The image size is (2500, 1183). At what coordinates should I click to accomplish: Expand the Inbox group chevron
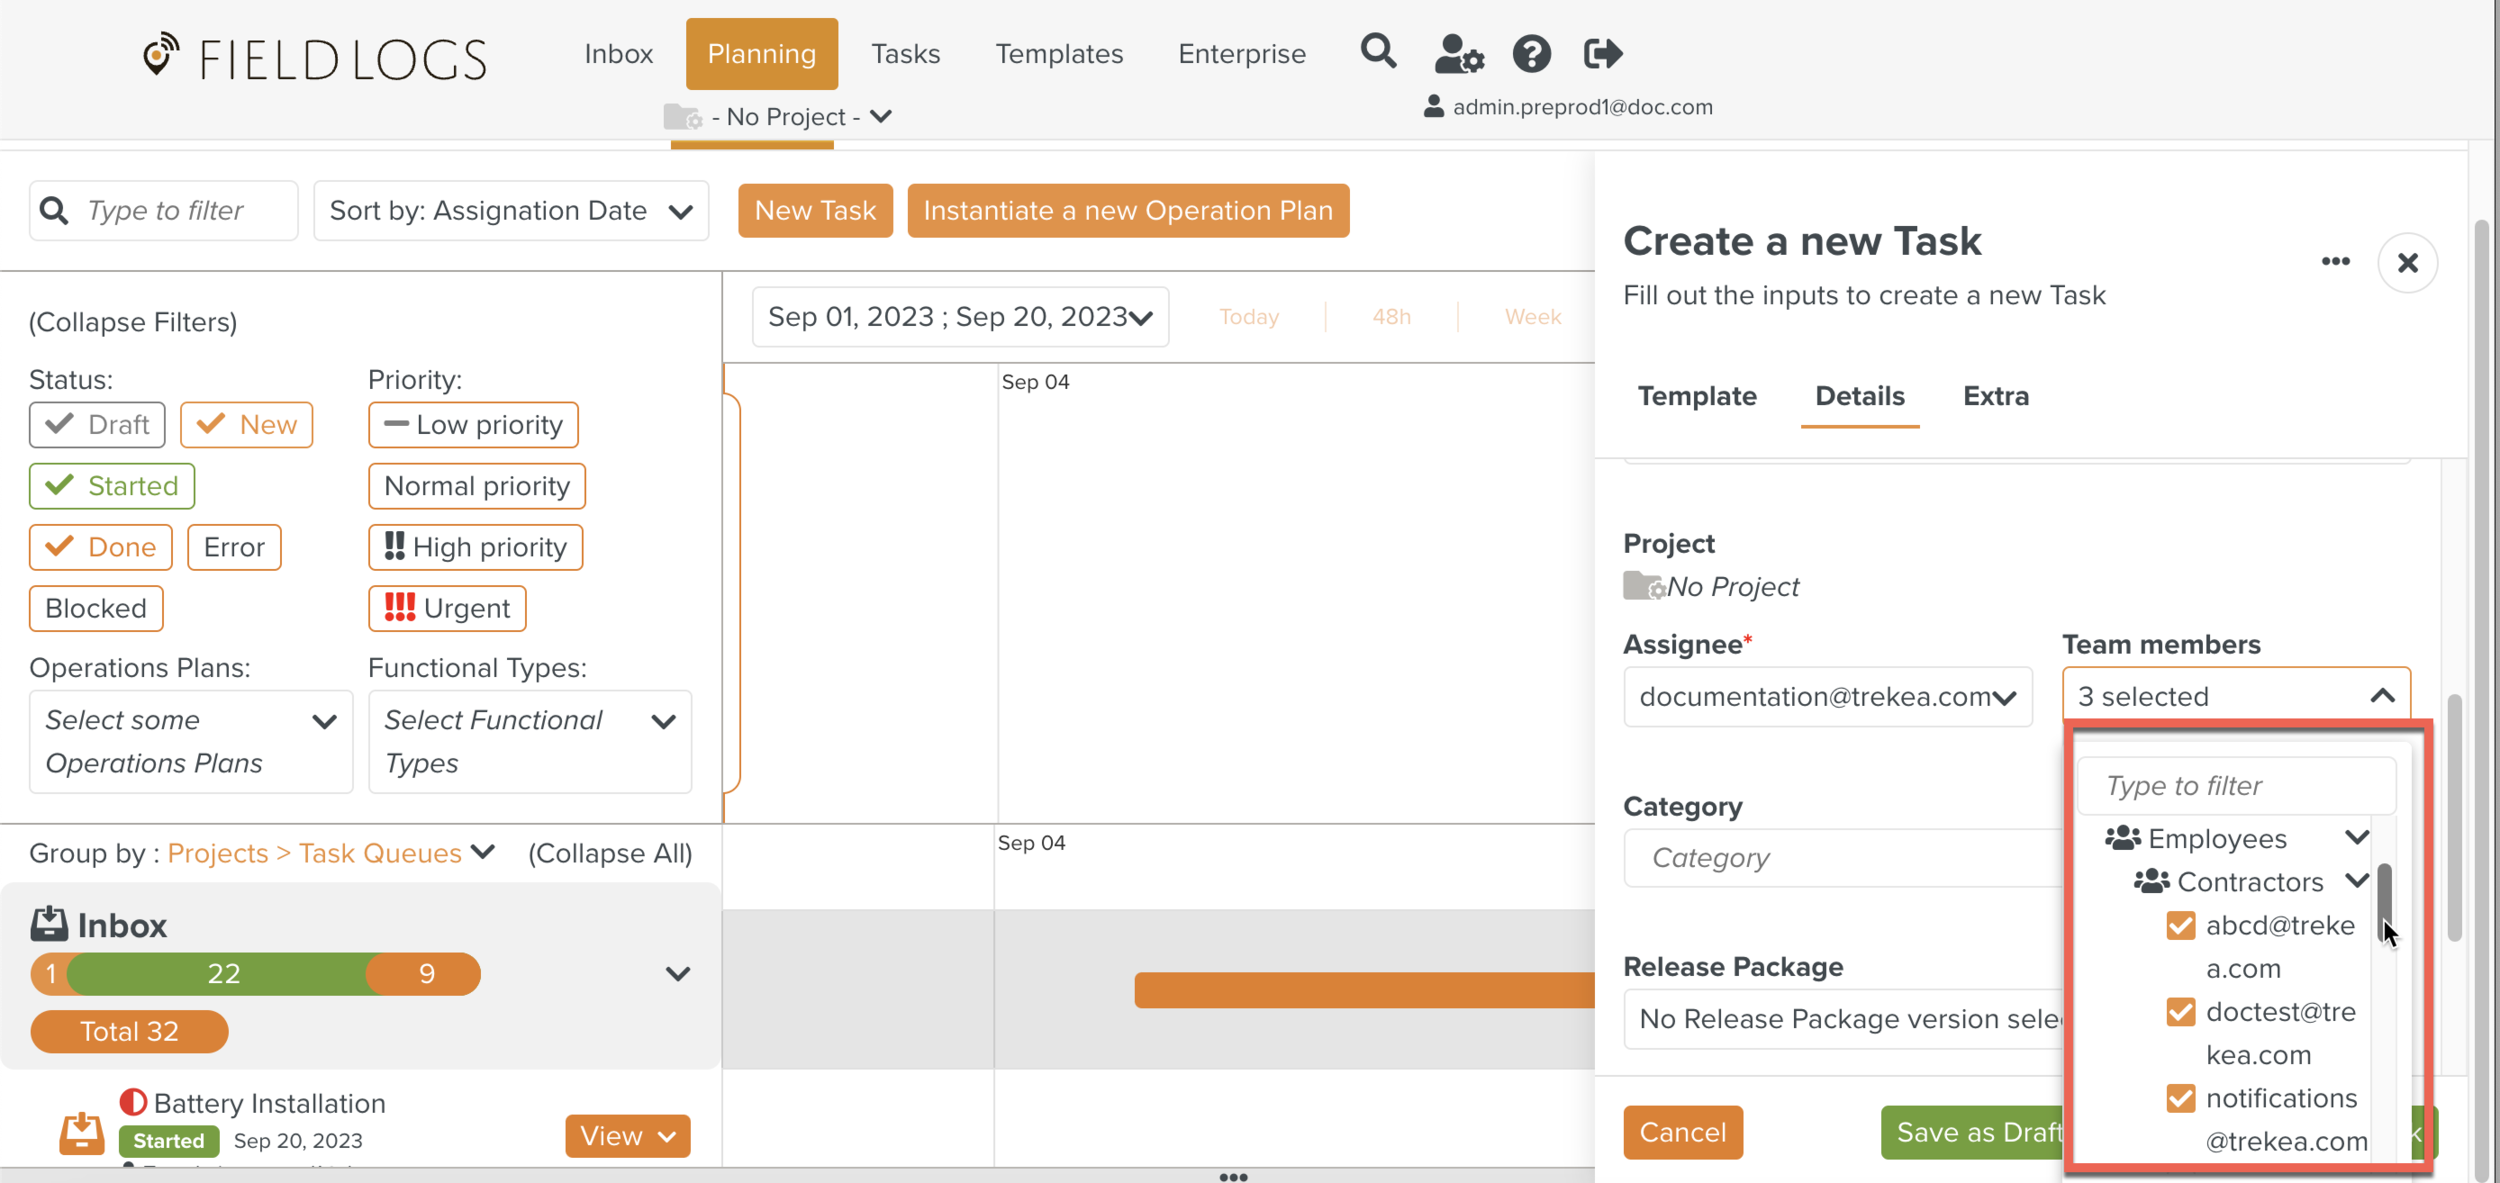coord(678,973)
